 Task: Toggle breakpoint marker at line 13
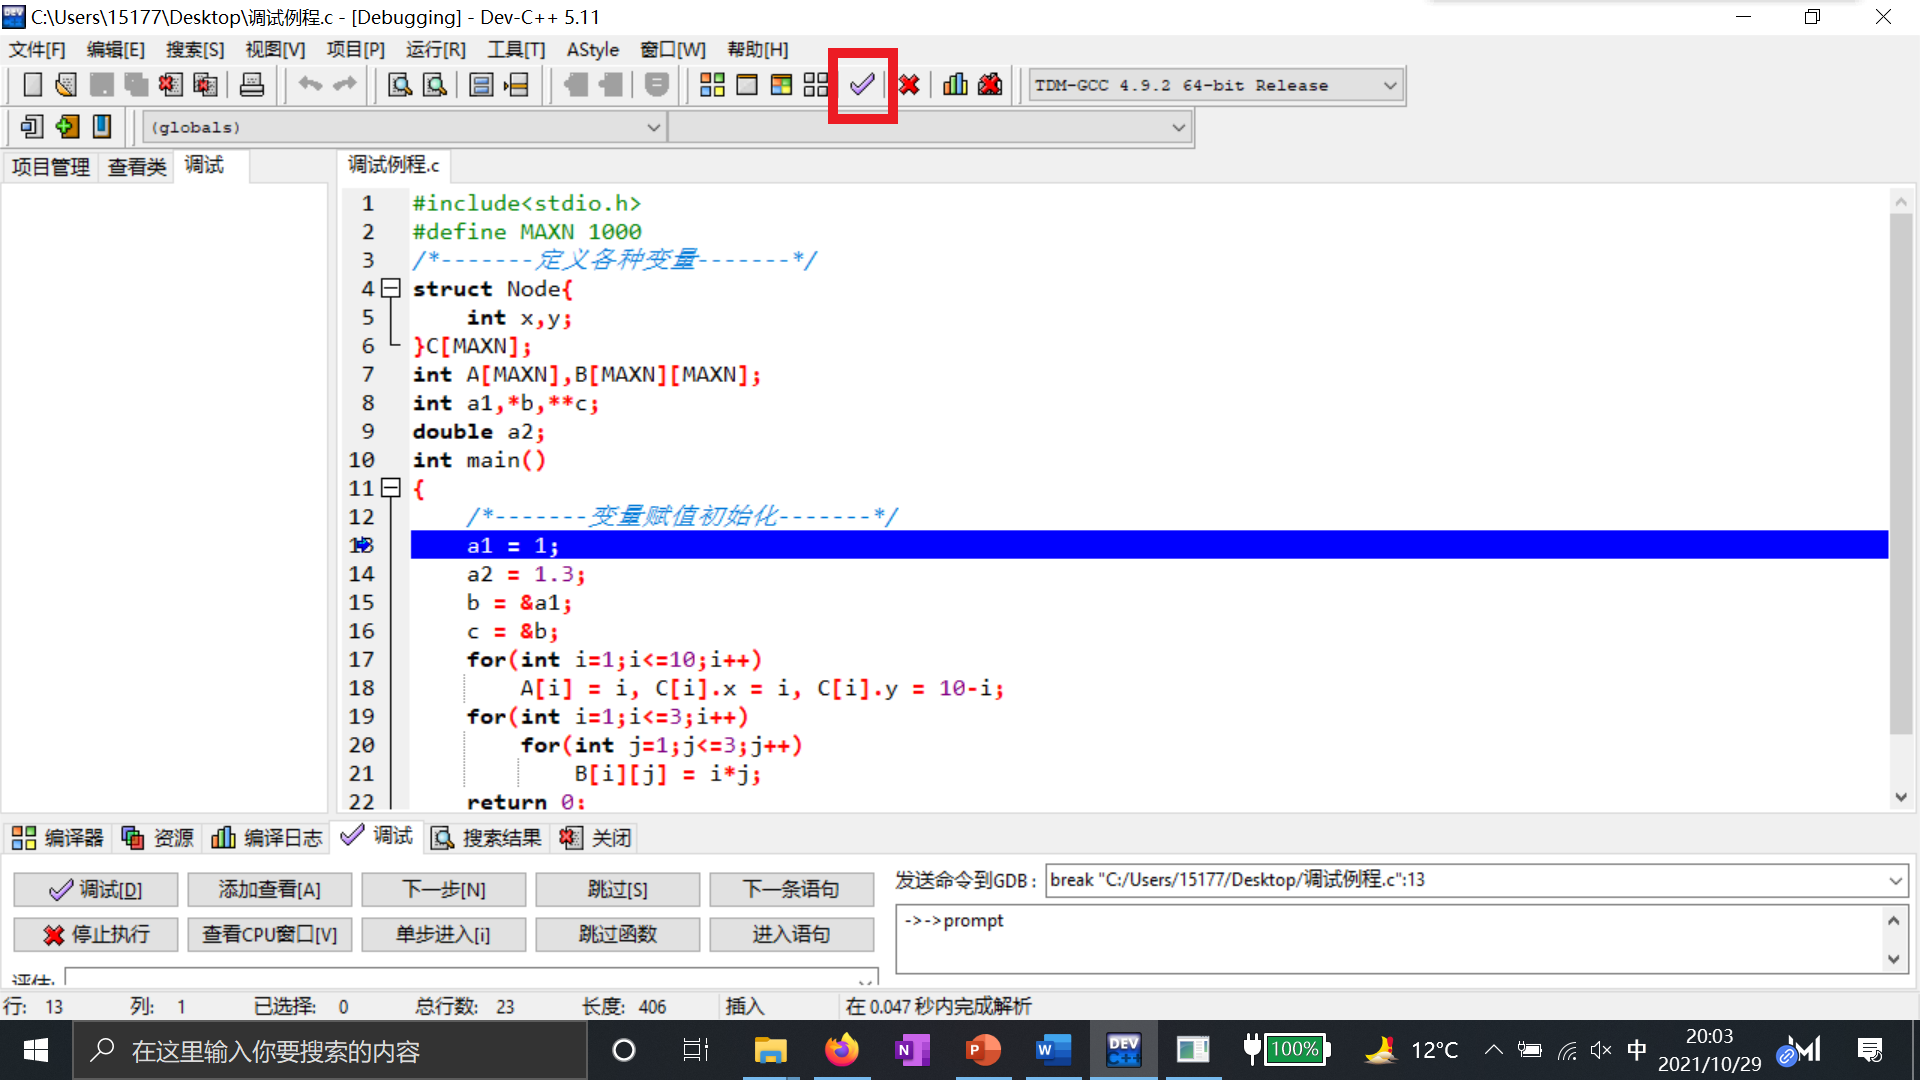(362, 545)
